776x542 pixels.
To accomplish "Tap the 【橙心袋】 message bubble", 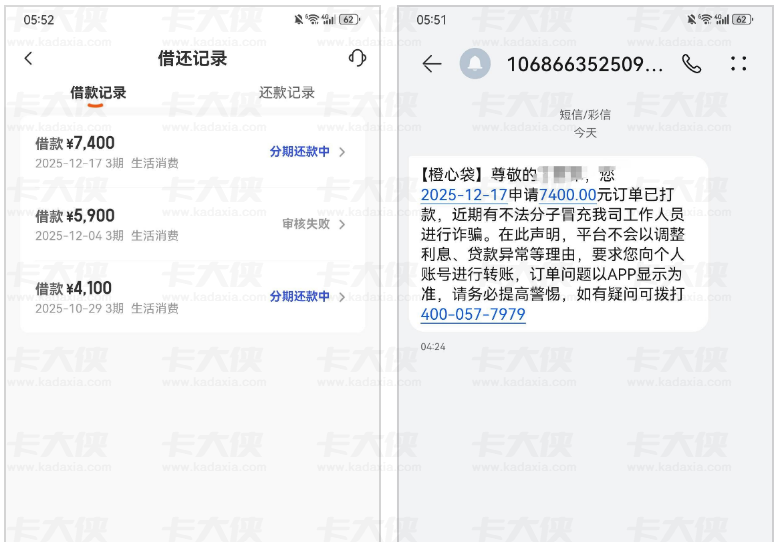I will click(558, 244).
